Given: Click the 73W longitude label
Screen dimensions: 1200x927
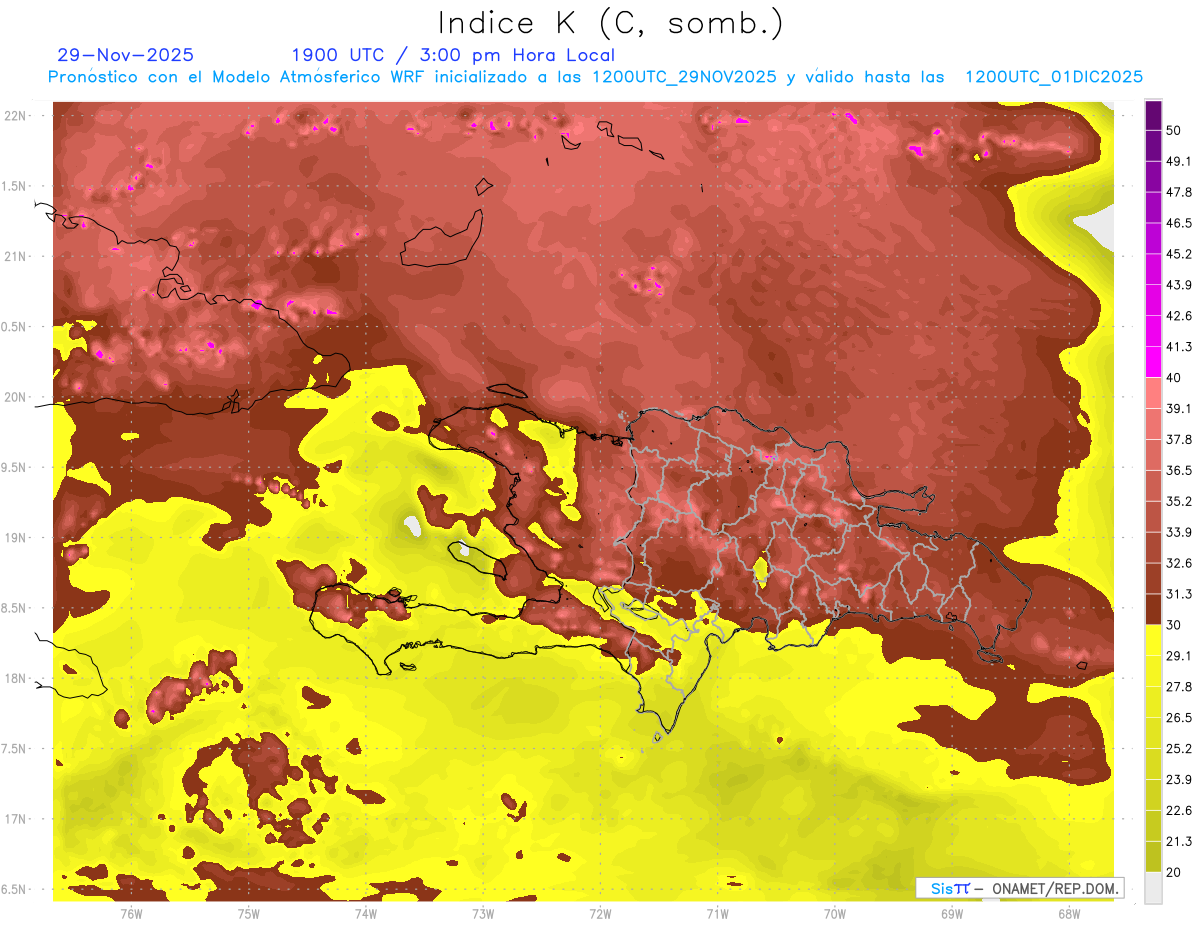Looking at the screenshot, I should click(x=483, y=913).
